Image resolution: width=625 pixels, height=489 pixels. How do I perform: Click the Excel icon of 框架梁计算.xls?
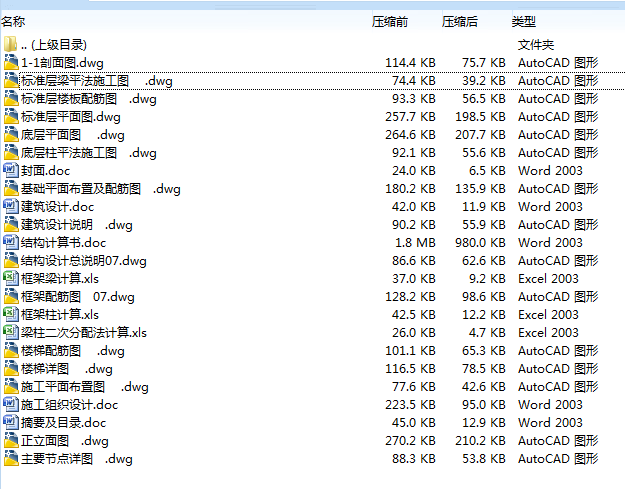[11, 278]
